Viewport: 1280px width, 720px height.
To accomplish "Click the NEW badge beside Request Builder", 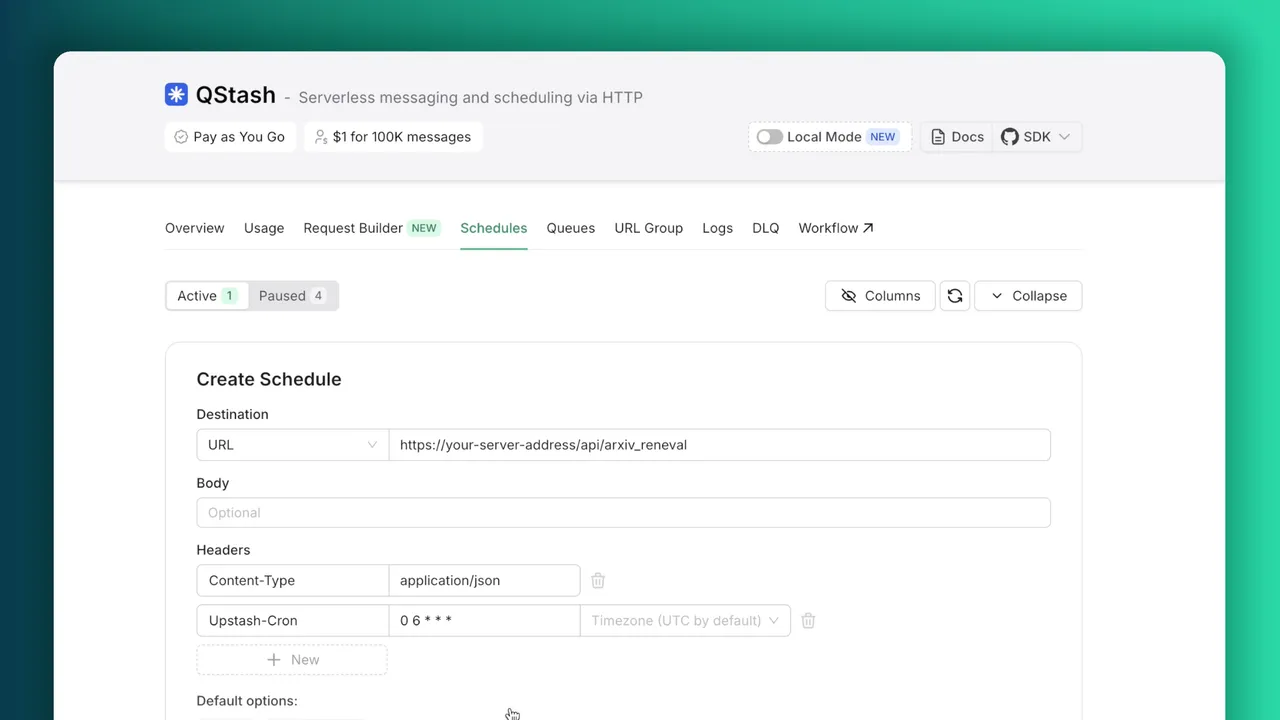I will coord(424,228).
